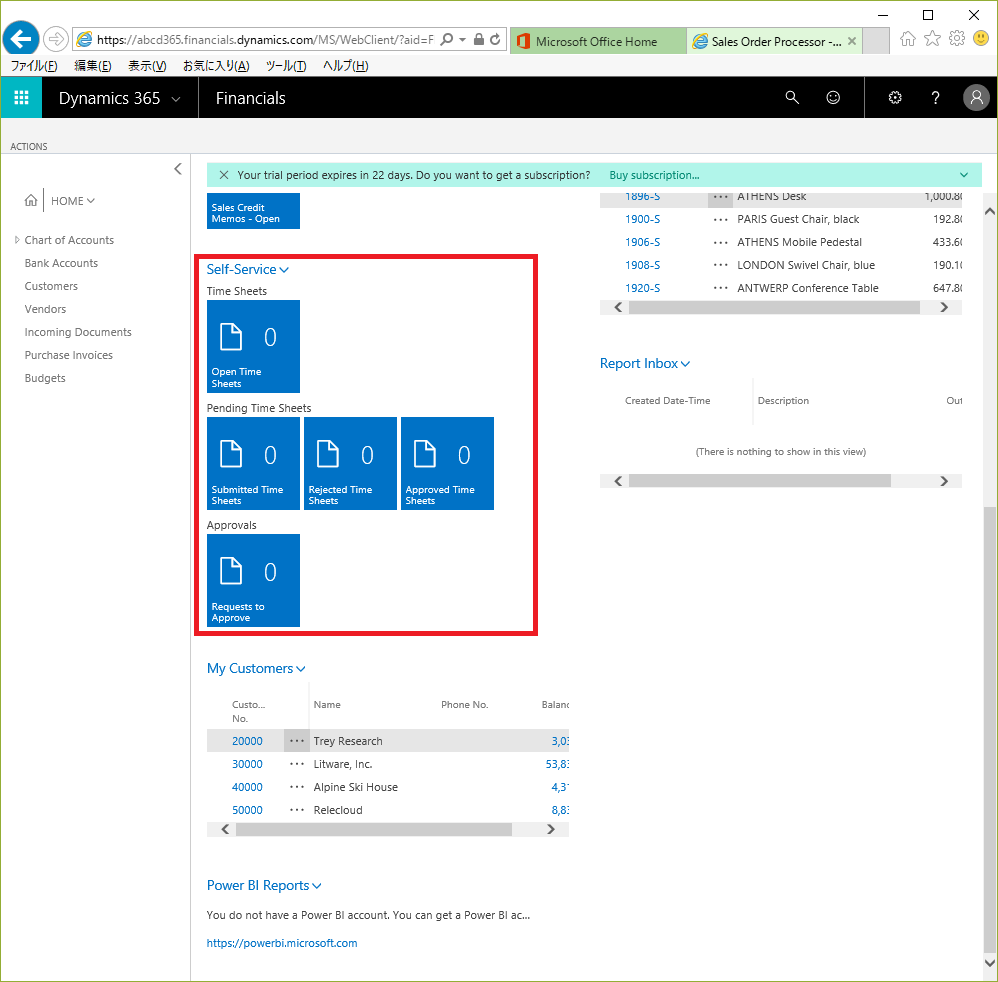
Task: Click the address bar lock icon
Action: pyautogui.click(x=479, y=39)
